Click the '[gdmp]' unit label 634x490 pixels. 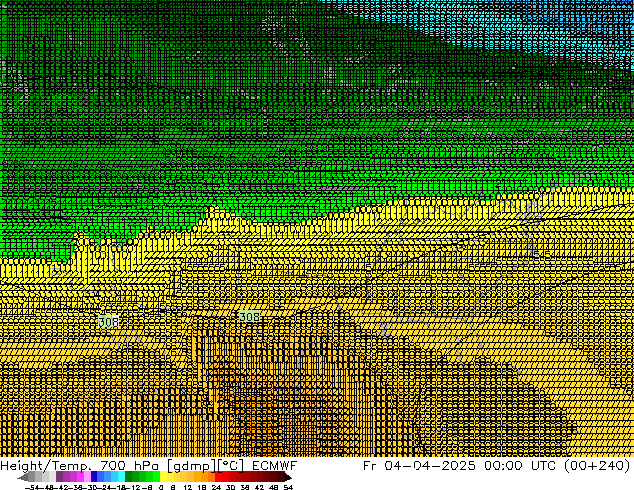click(x=192, y=466)
